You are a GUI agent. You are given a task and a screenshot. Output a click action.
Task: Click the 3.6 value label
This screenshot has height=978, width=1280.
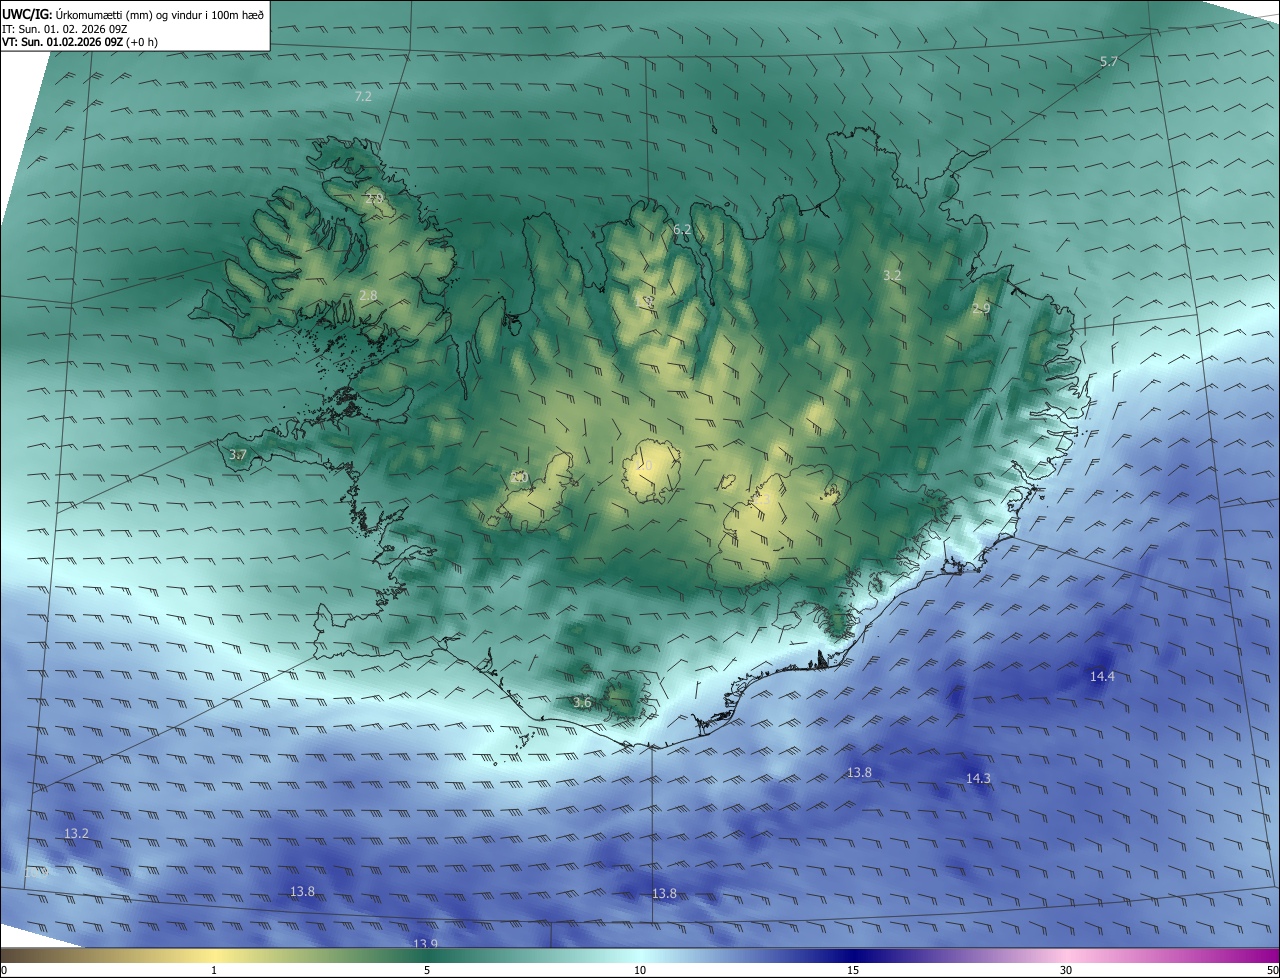(582, 702)
